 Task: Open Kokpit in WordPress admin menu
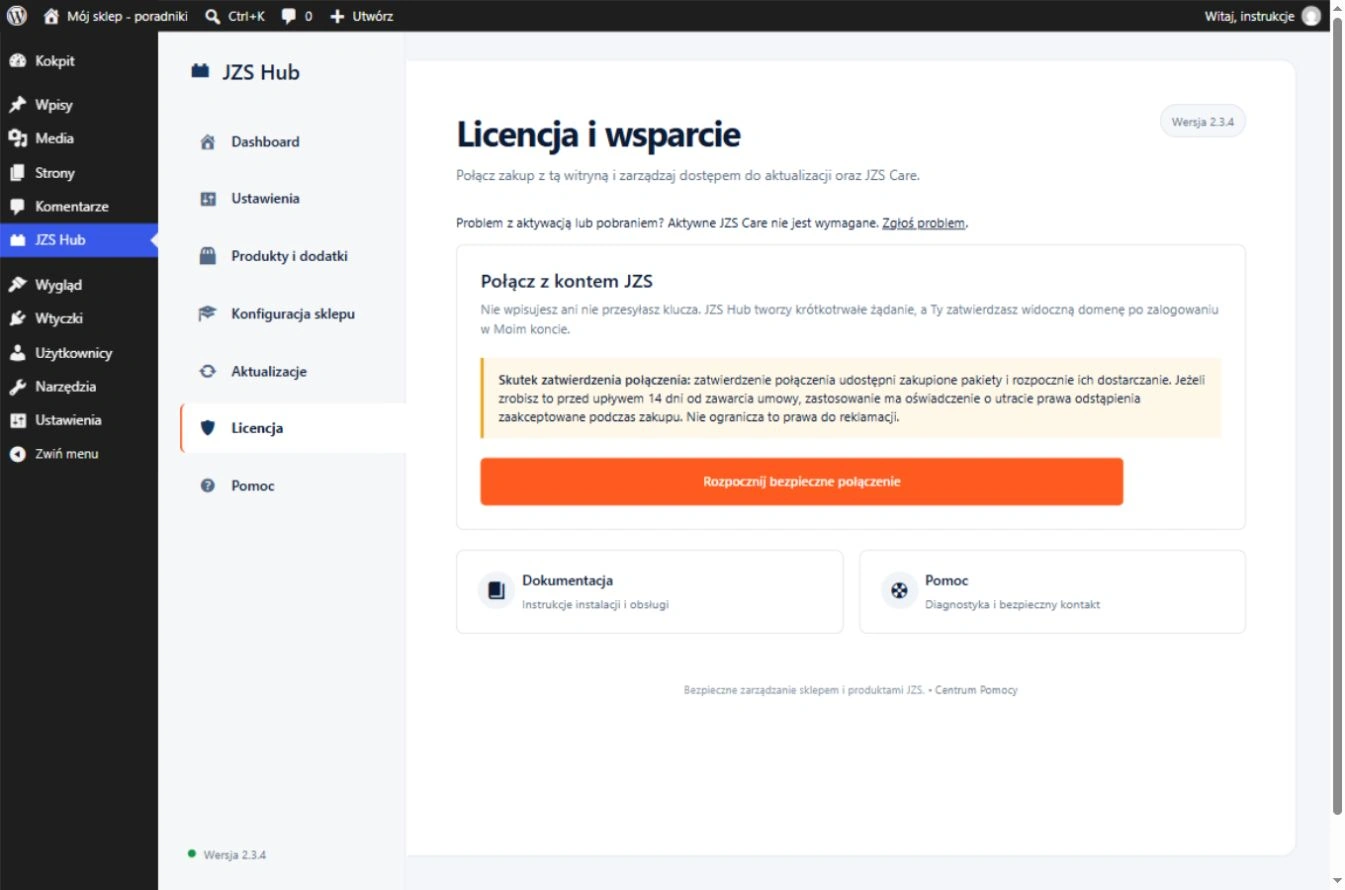[79, 61]
